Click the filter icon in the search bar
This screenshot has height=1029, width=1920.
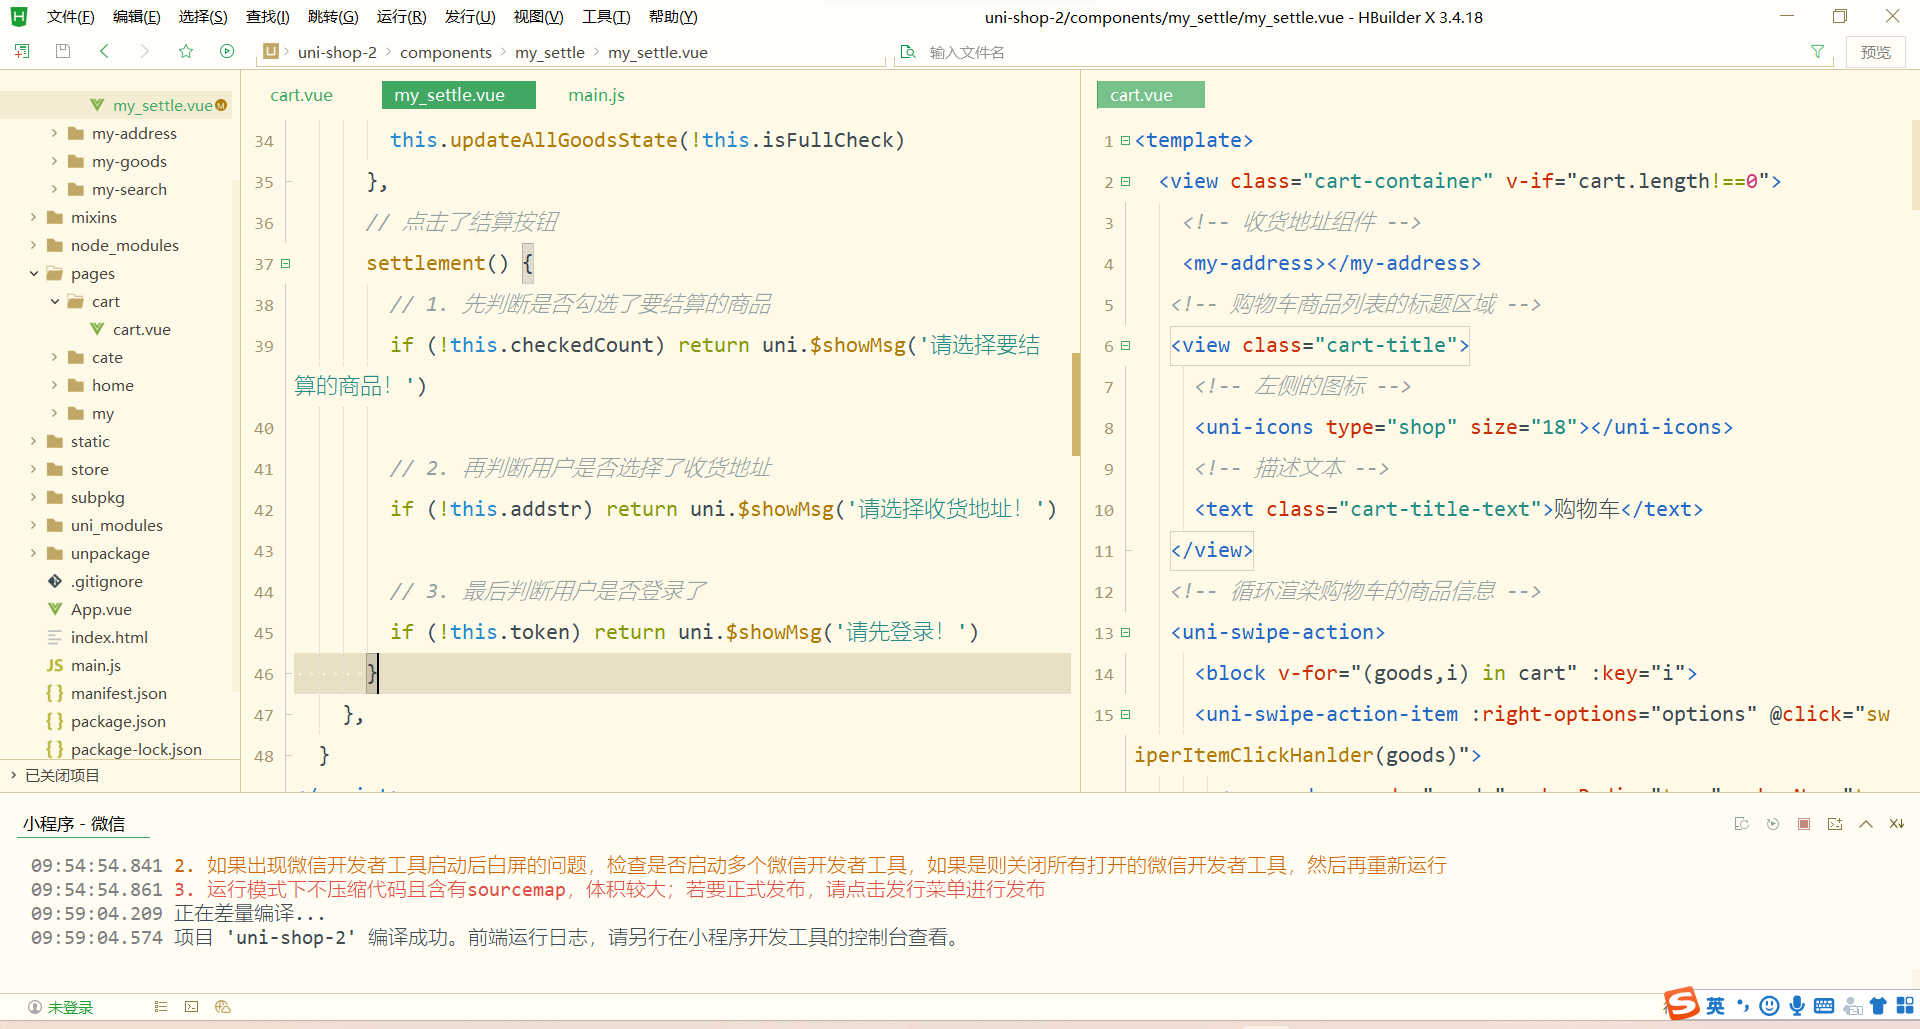(x=1818, y=51)
